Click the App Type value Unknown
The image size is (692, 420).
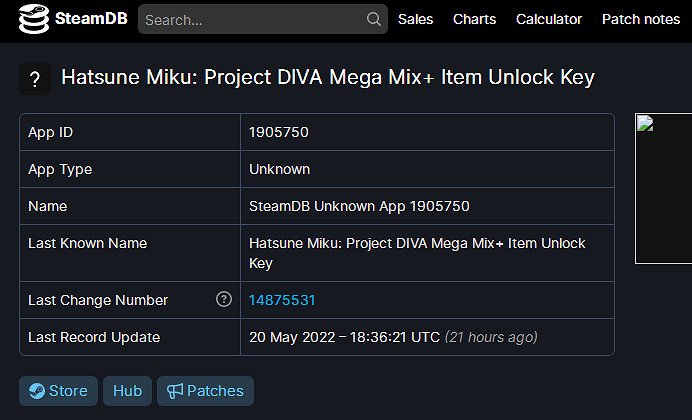[279, 169]
